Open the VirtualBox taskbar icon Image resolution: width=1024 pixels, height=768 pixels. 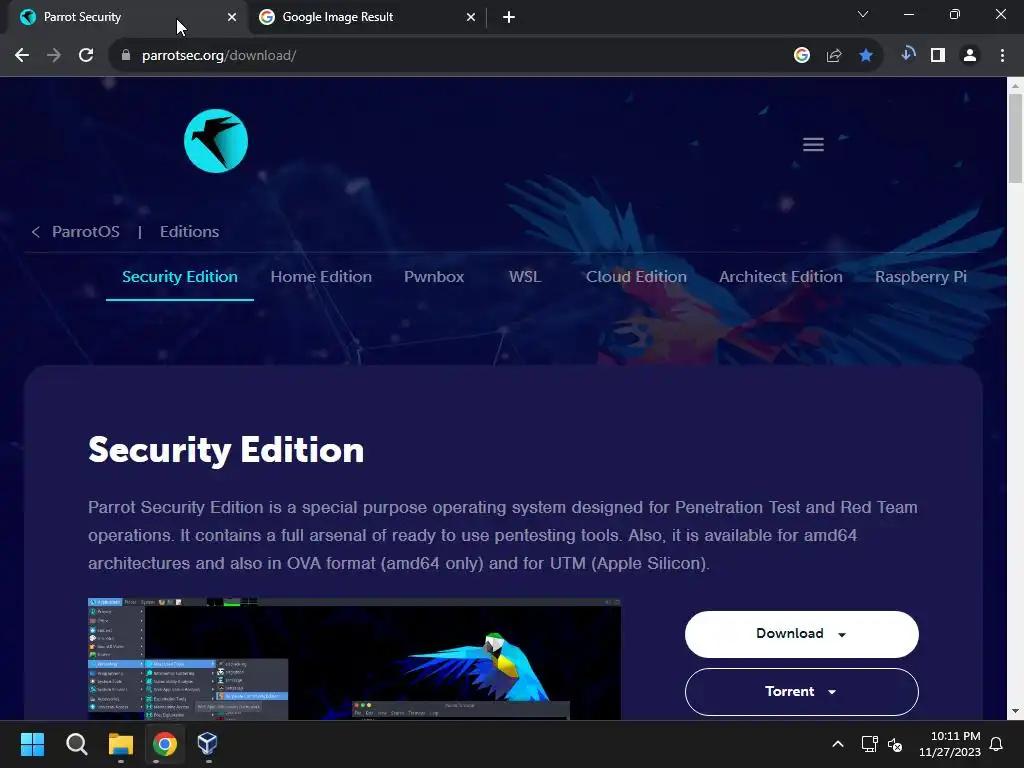207,744
